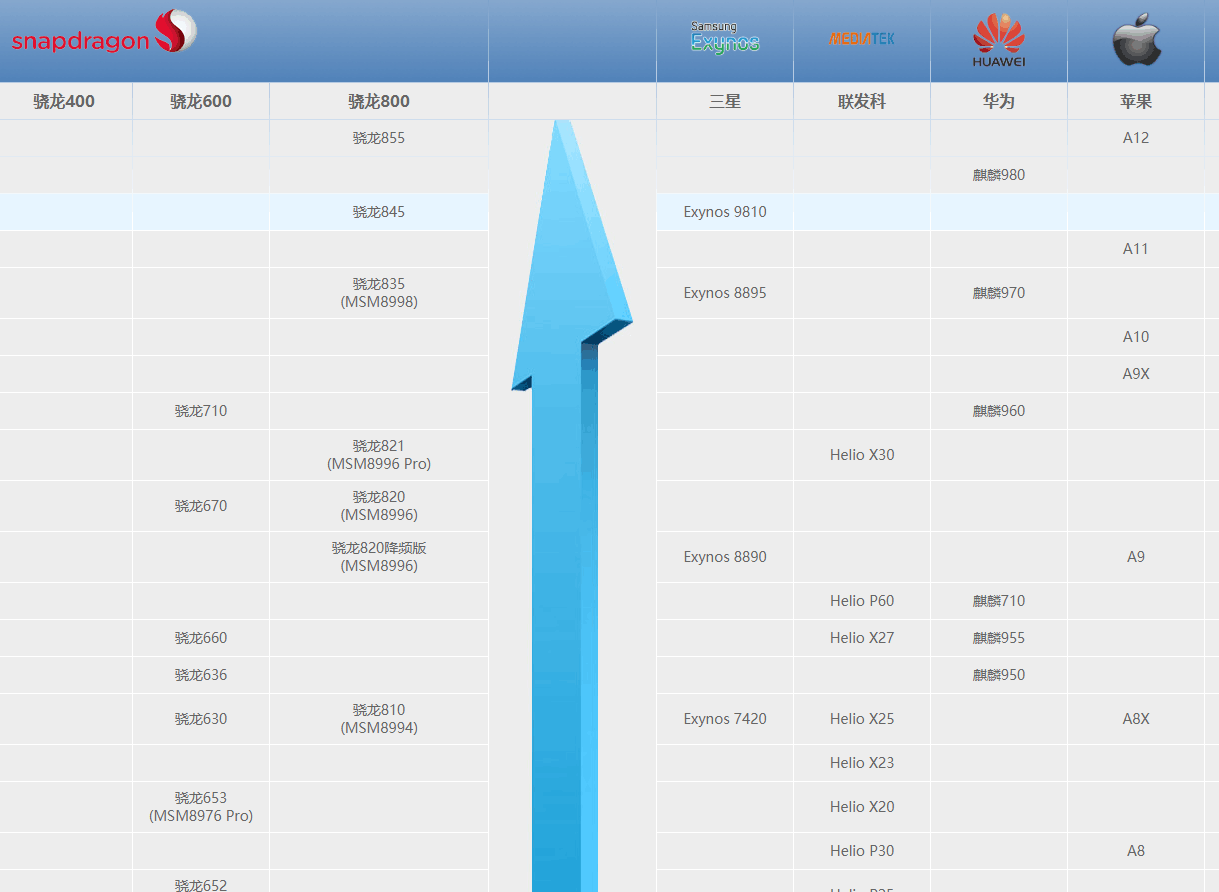Click the 麒麟980 entry
This screenshot has height=892, width=1219.
[x=999, y=175]
